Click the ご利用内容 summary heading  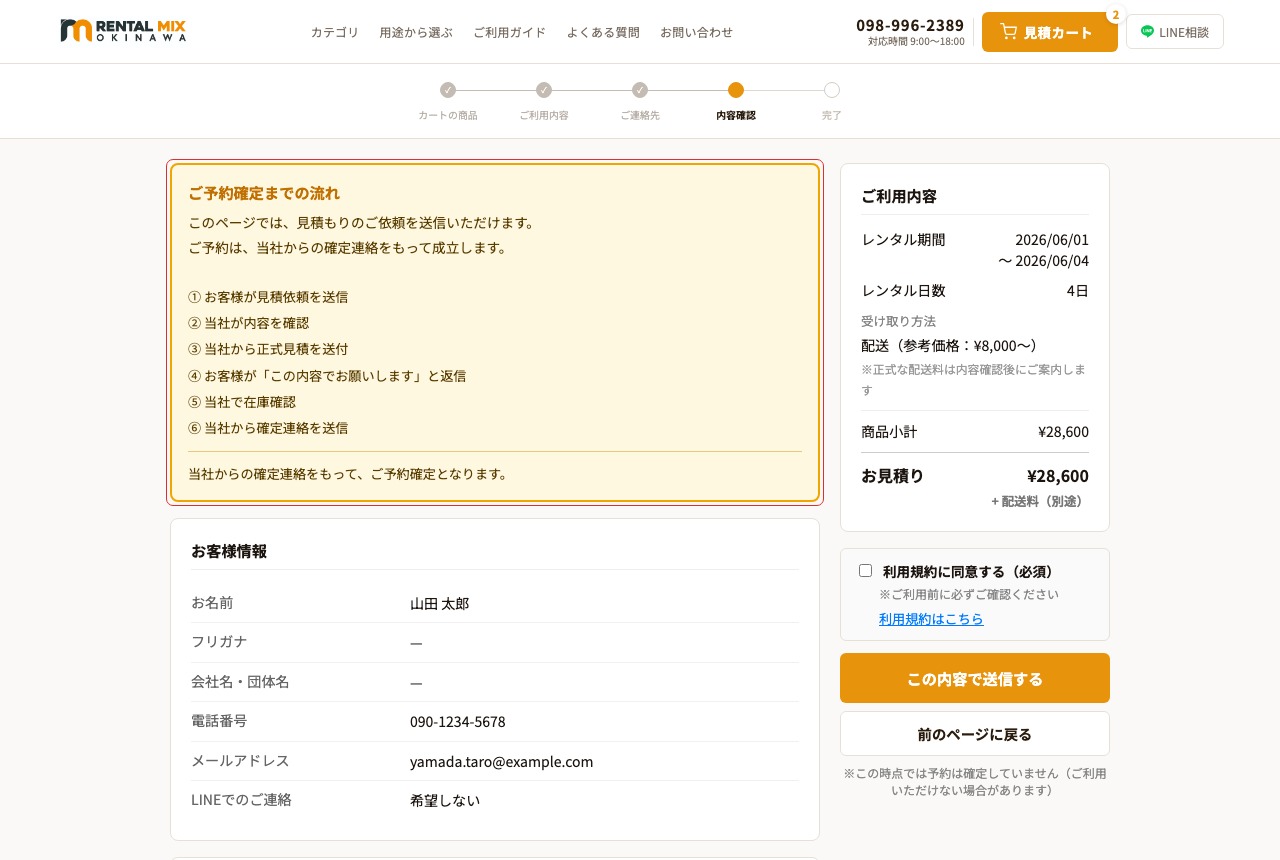899,196
